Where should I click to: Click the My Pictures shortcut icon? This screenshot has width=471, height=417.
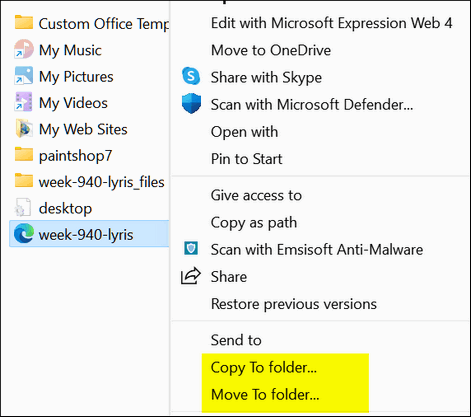tap(24, 76)
